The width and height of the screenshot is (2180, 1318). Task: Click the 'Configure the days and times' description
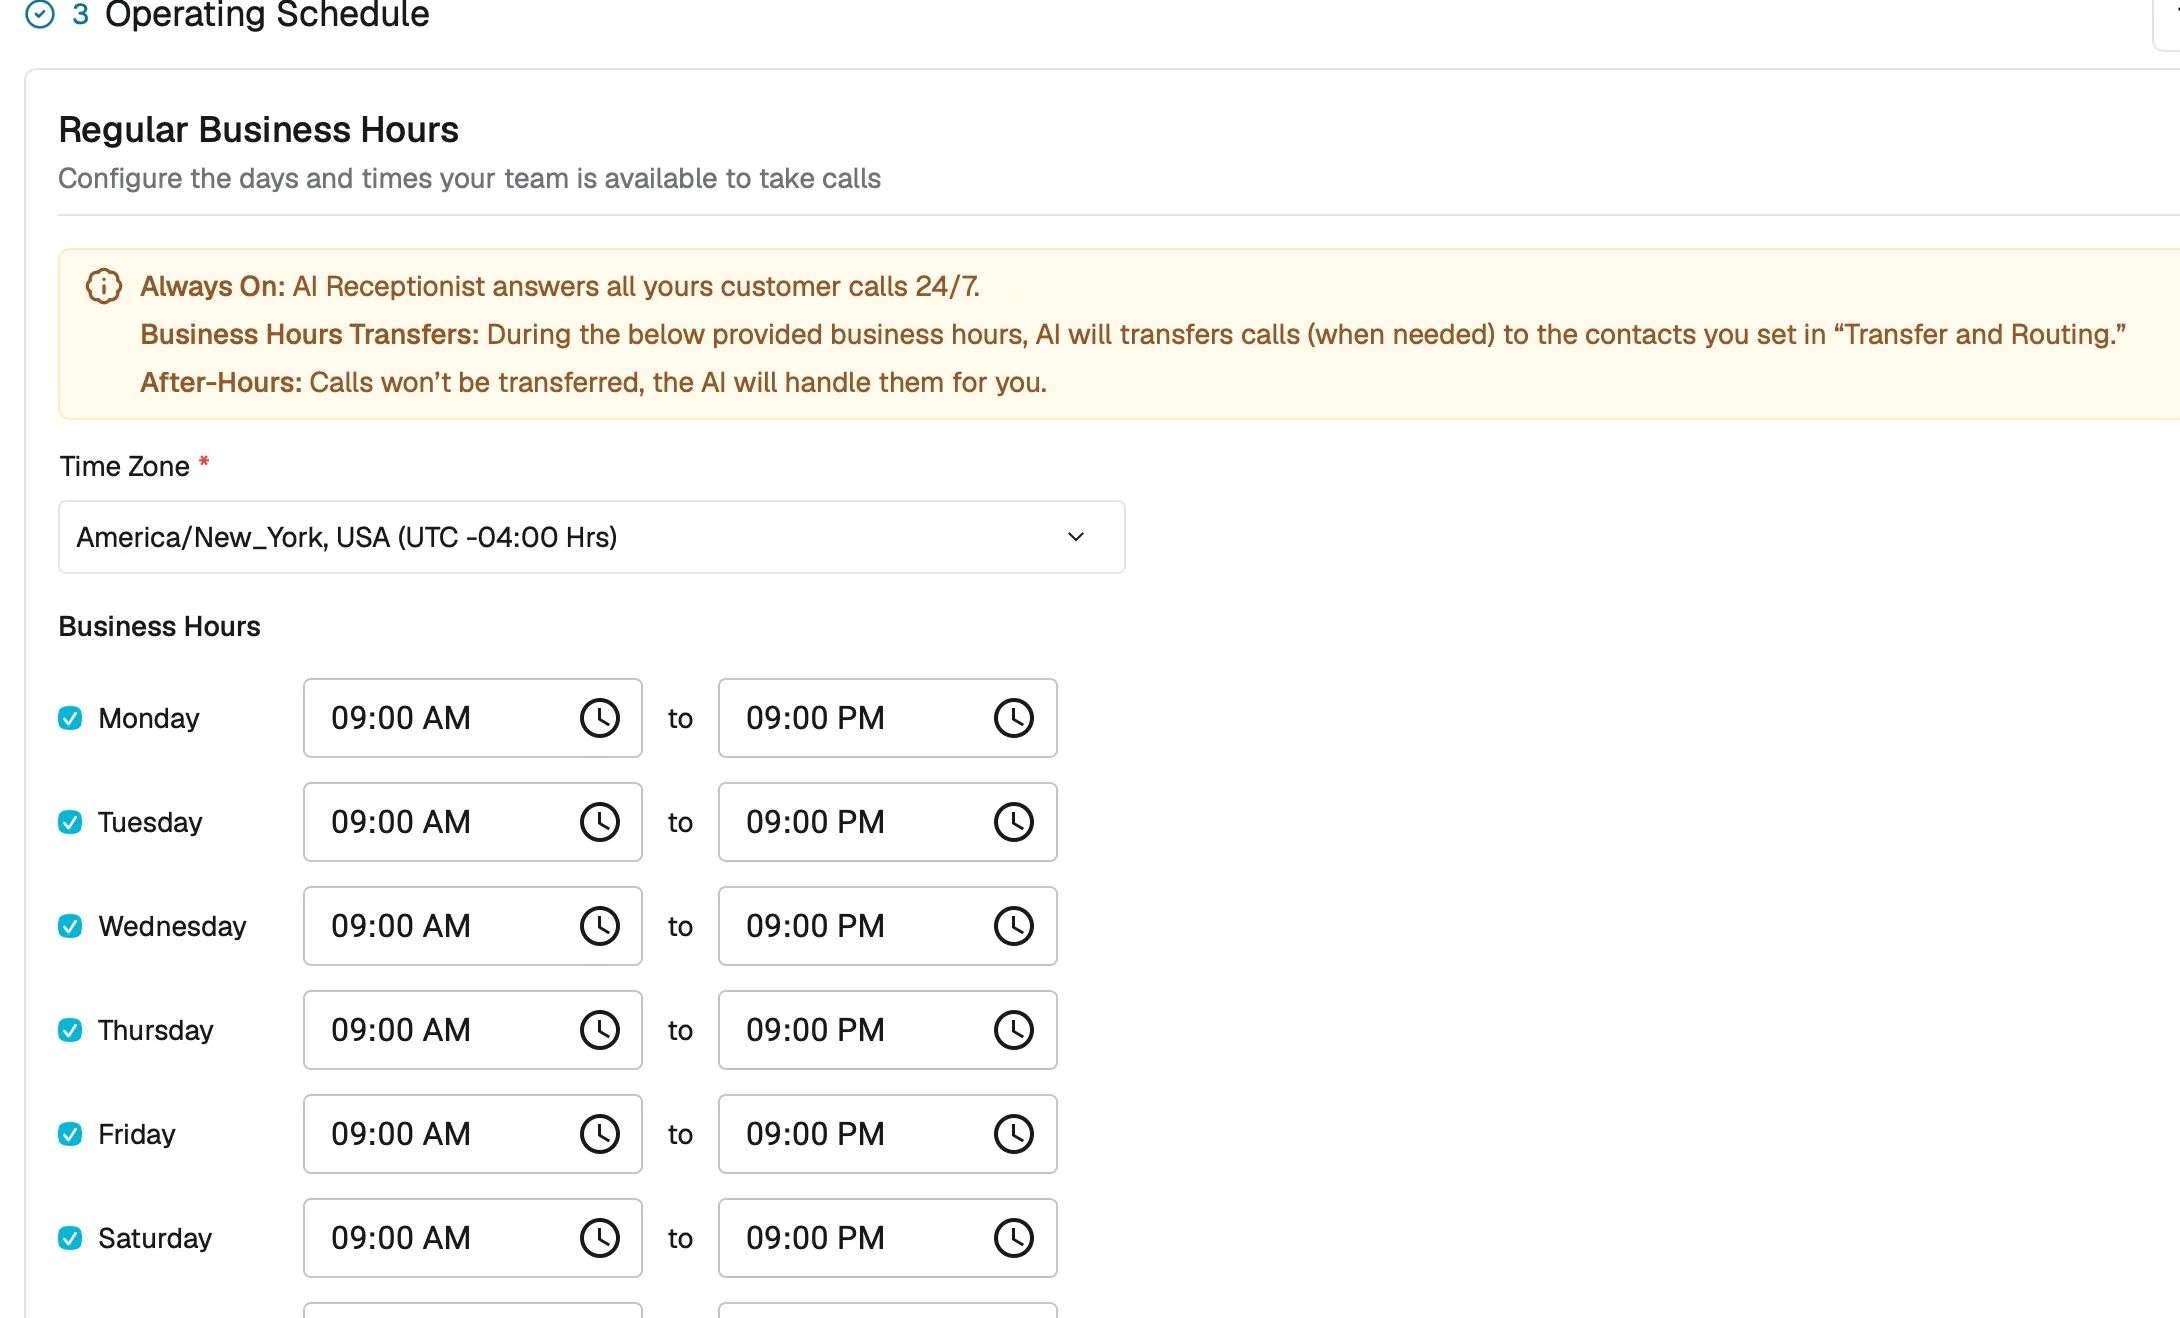469,178
